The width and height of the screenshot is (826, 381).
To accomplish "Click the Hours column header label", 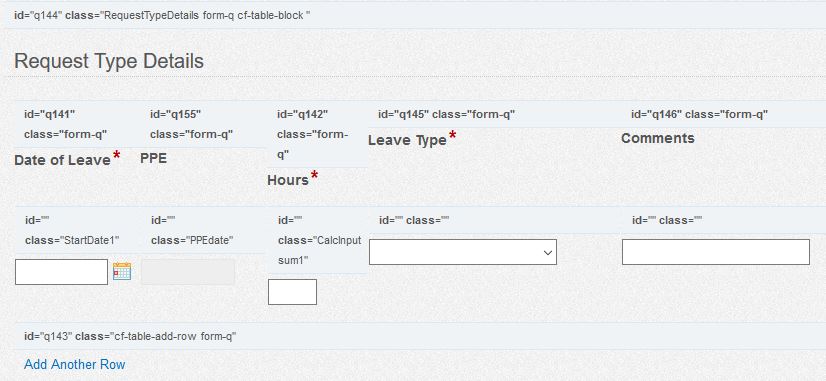I will [x=288, y=180].
